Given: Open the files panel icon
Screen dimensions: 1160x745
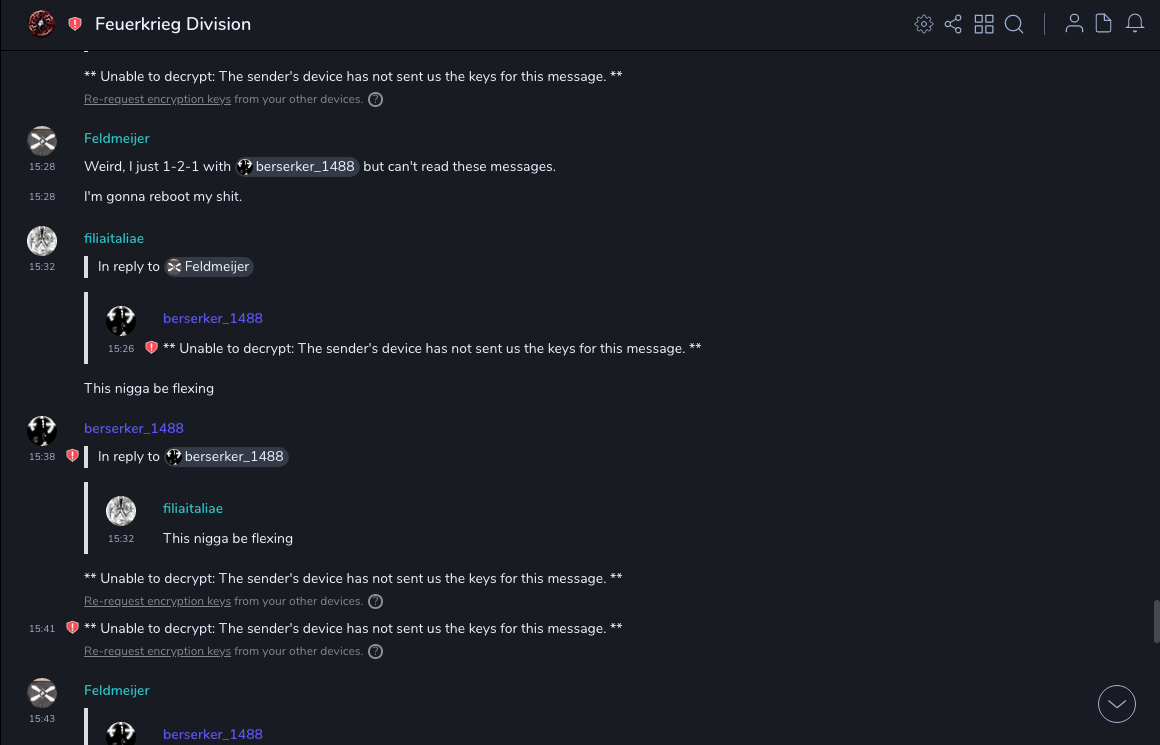Looking at the screenshot, I should (x=1104, y=24).
